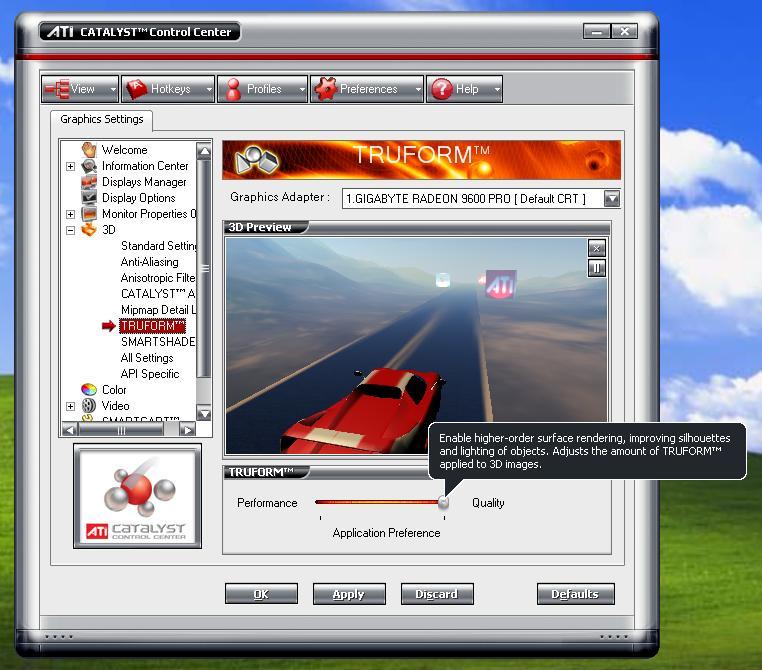
Task: Click the tree scroll left arrow
Action: [69, 429]
